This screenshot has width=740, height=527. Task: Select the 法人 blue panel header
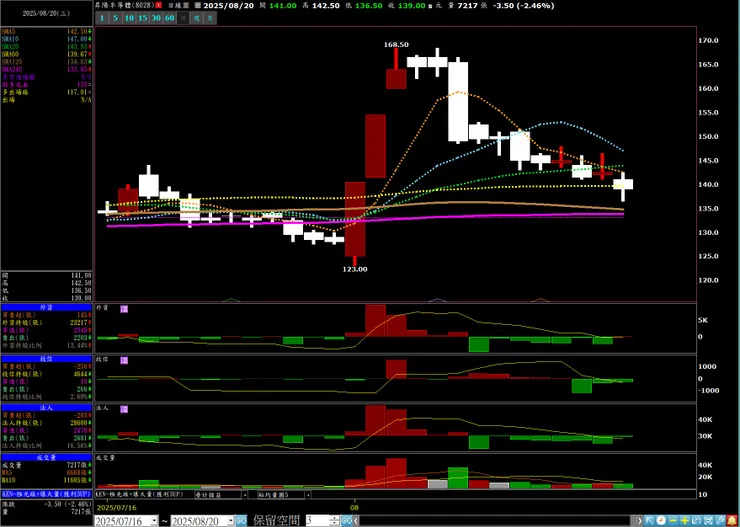46,408
